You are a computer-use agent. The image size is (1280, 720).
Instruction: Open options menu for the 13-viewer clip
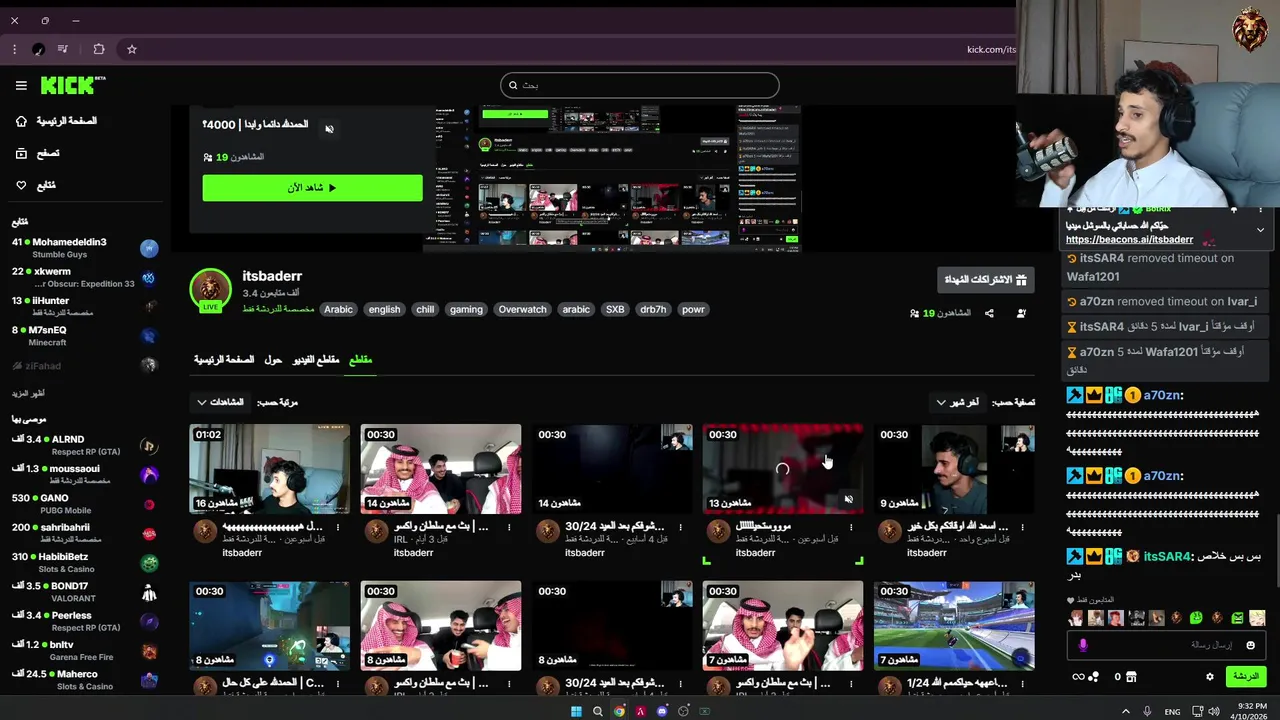coord(851,527)
